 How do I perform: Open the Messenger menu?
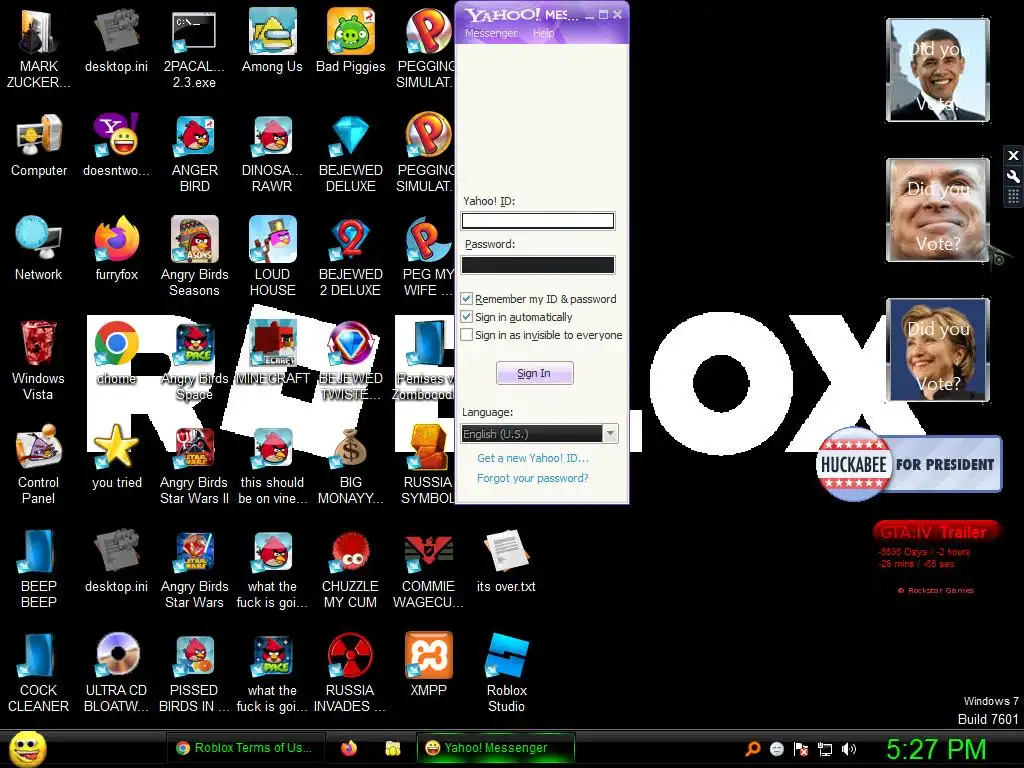[490, 33]
